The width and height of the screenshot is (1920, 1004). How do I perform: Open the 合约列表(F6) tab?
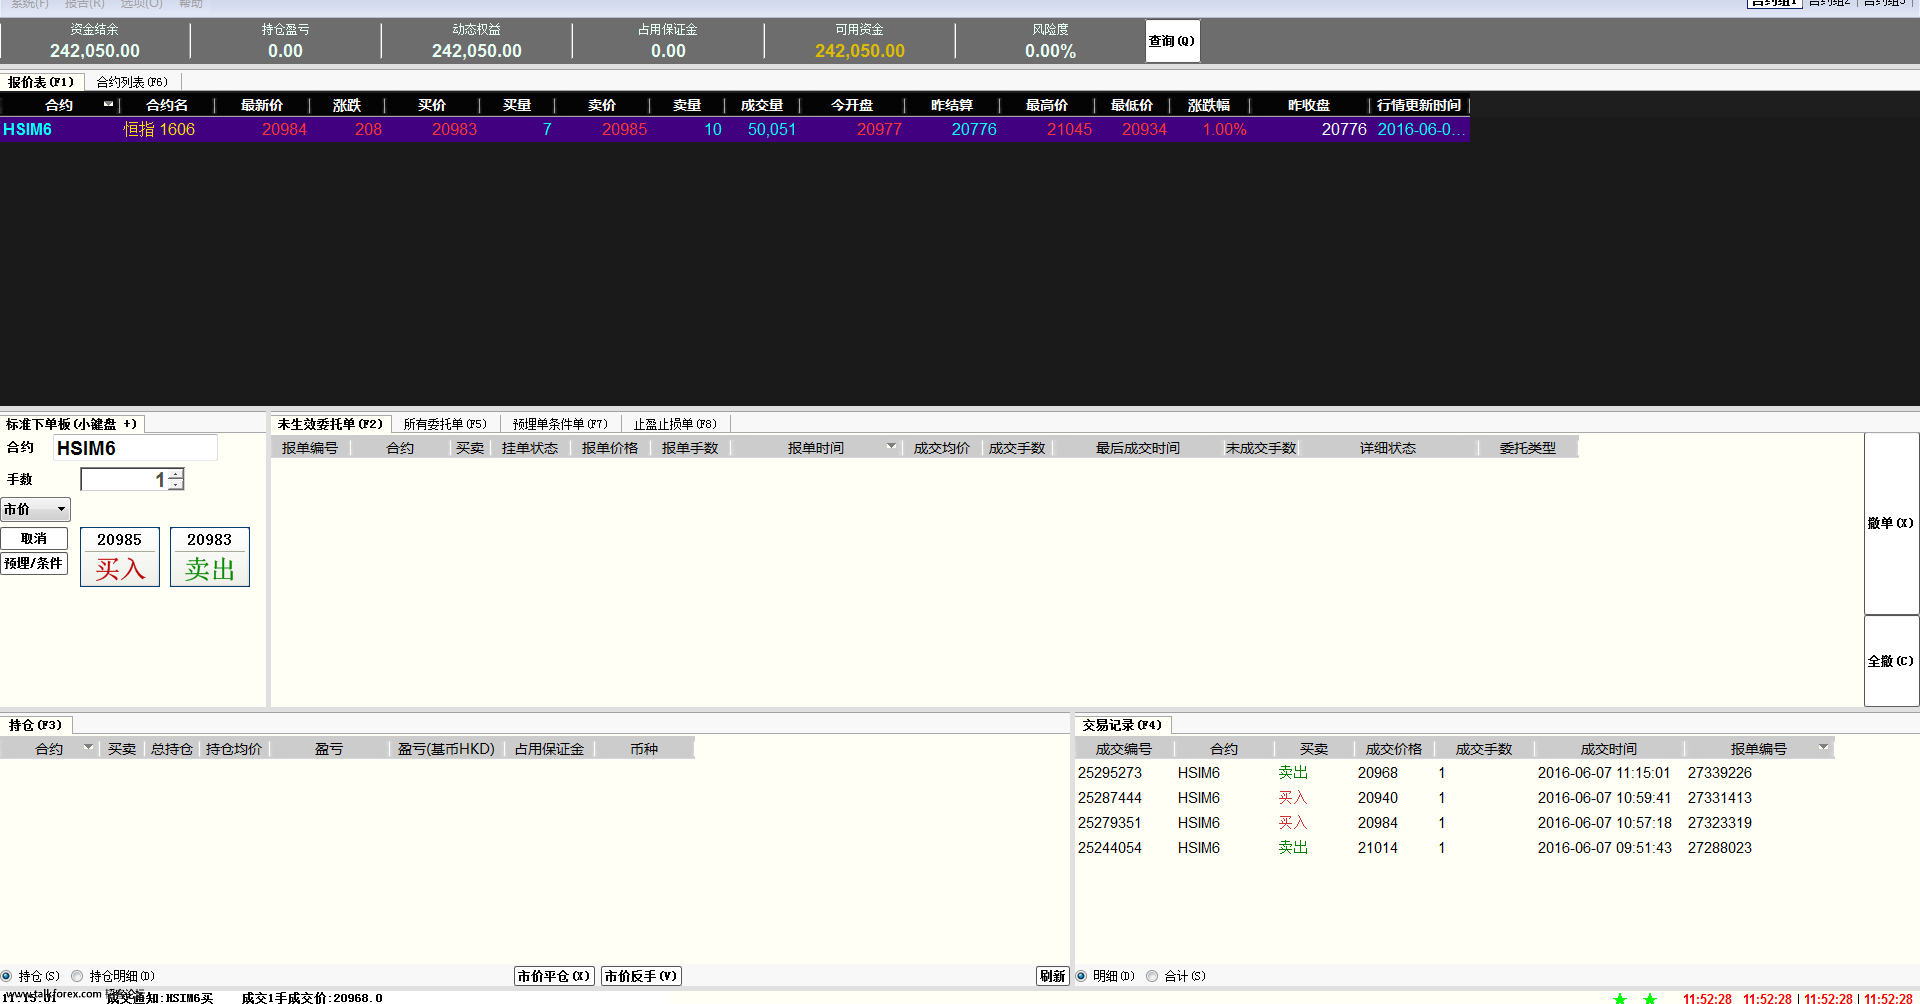click(132, 82)
